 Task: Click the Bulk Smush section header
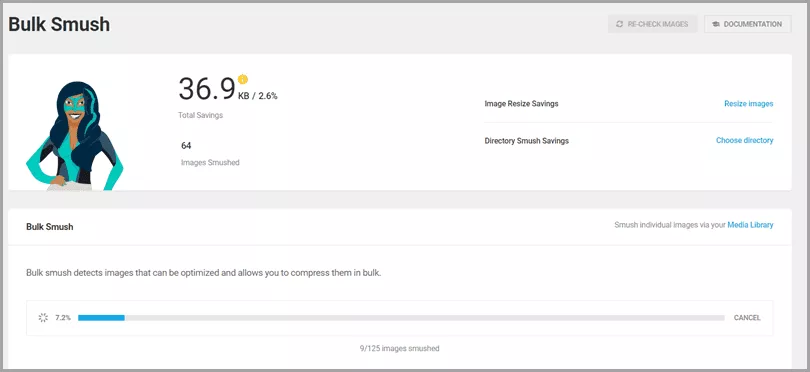pyautogui.click(x=50, y=226)
